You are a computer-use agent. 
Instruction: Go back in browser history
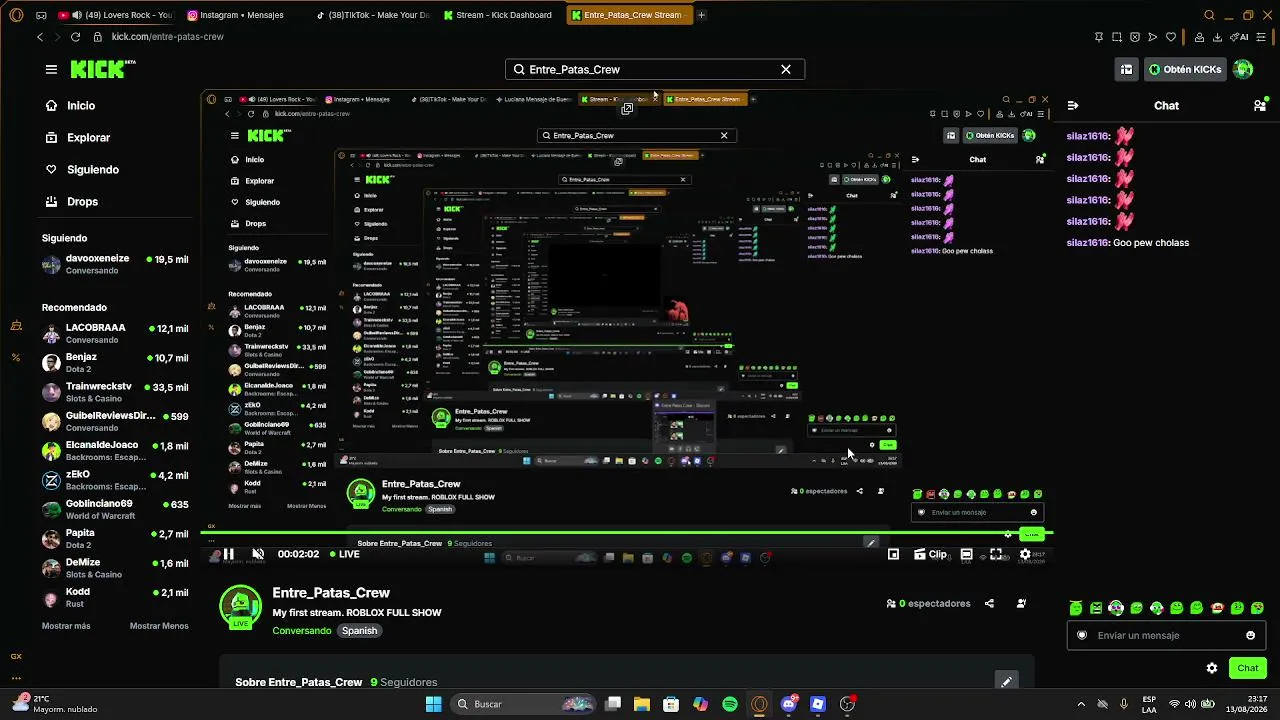[40, 37]
